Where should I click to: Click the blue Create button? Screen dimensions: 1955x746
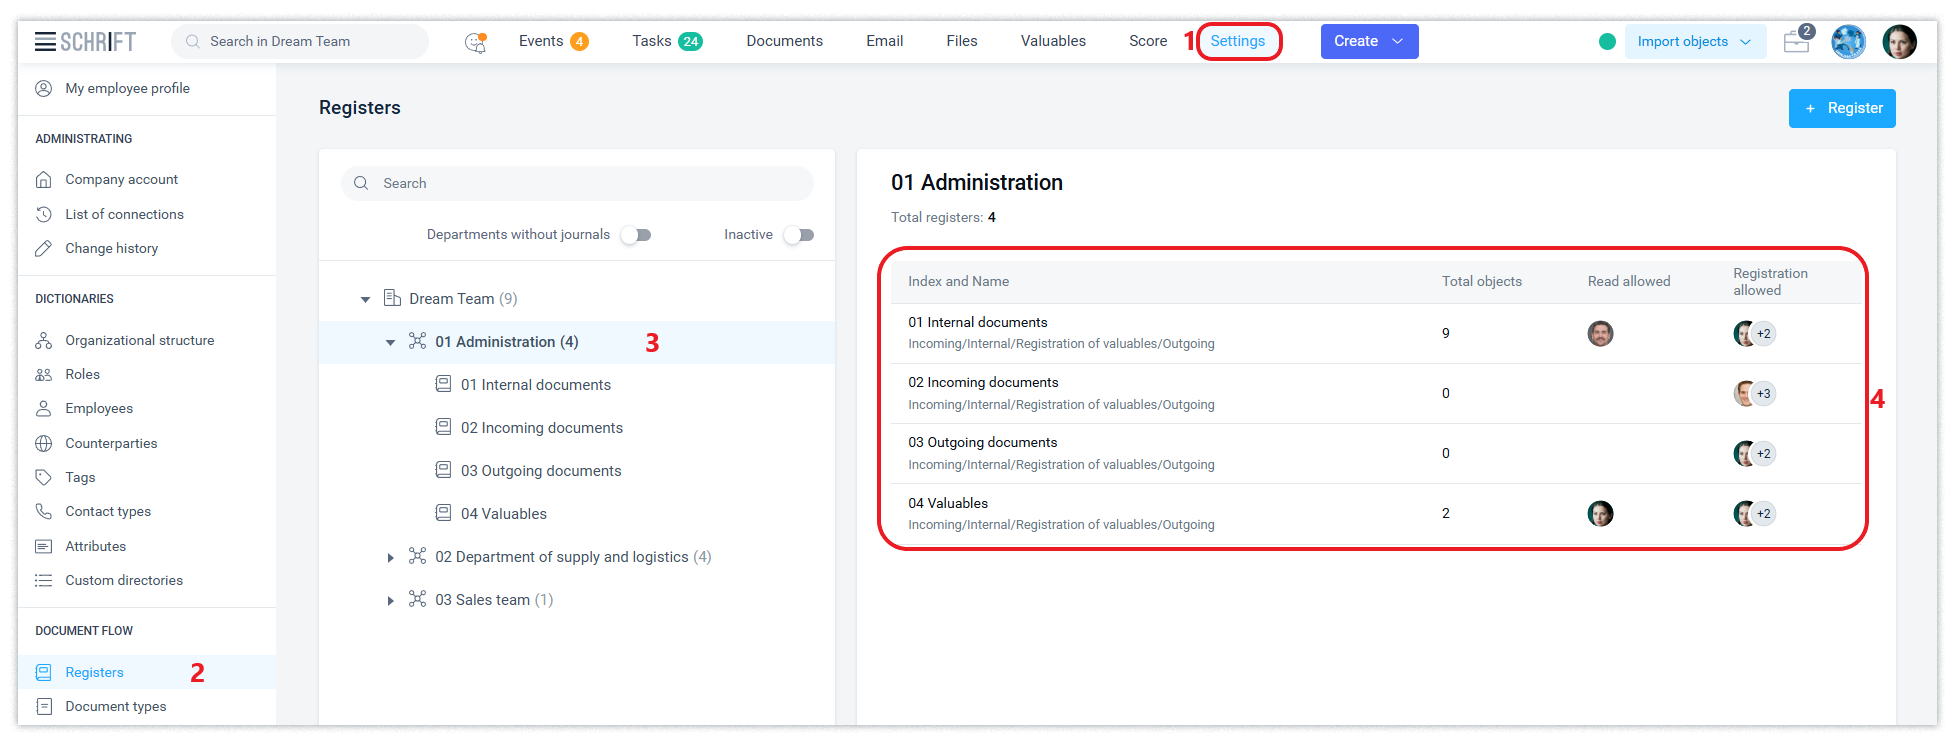1368,42
